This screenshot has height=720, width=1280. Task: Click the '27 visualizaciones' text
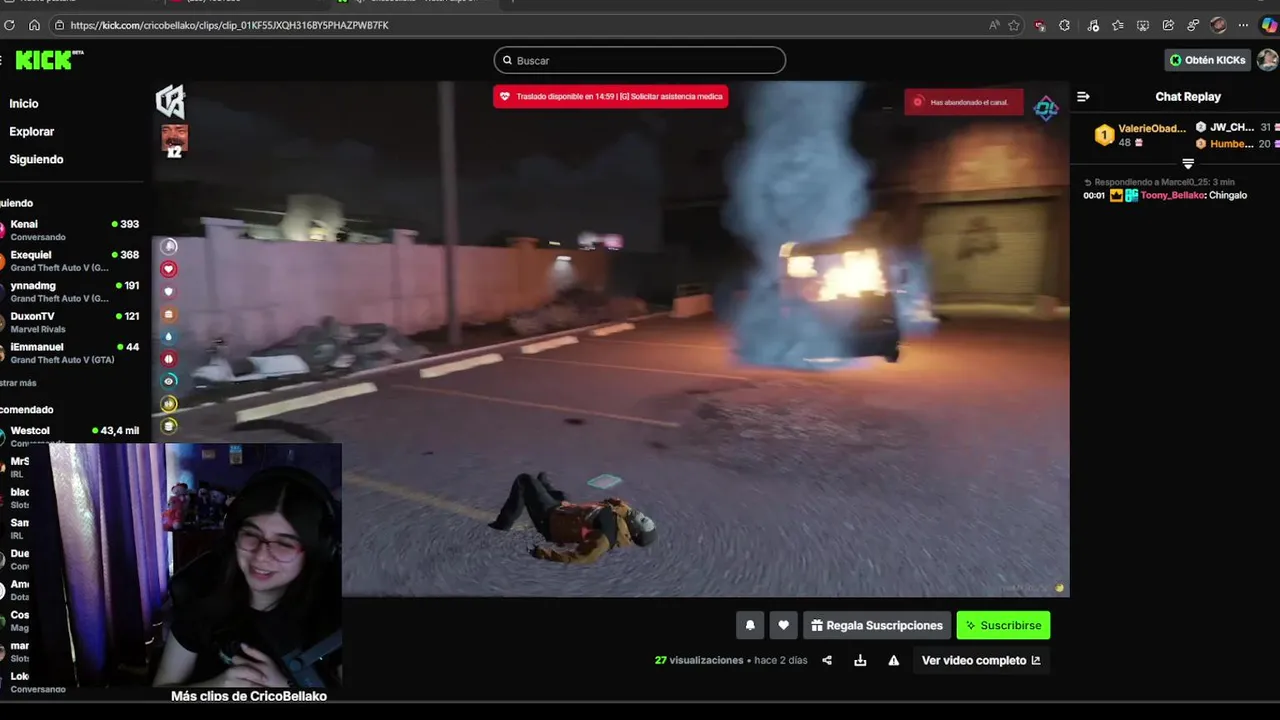699,660
